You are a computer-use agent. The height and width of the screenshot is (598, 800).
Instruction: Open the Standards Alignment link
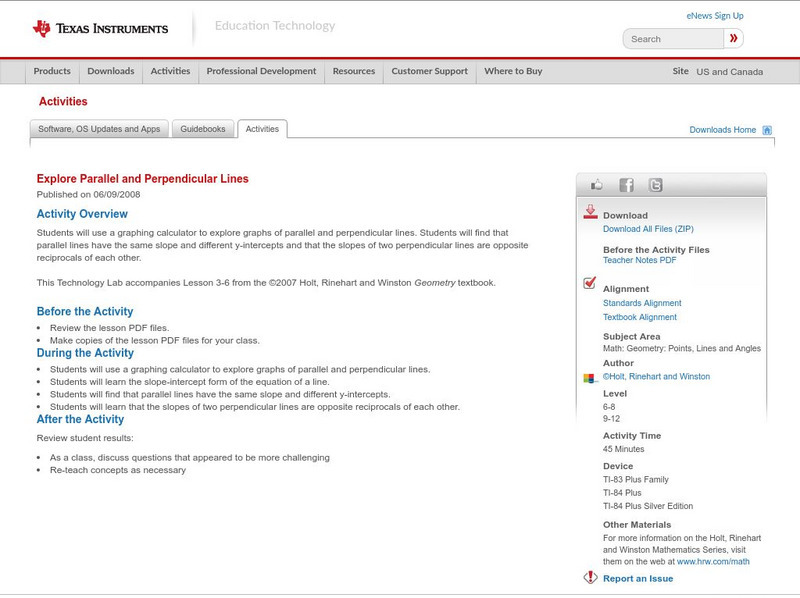click(642, 303)
